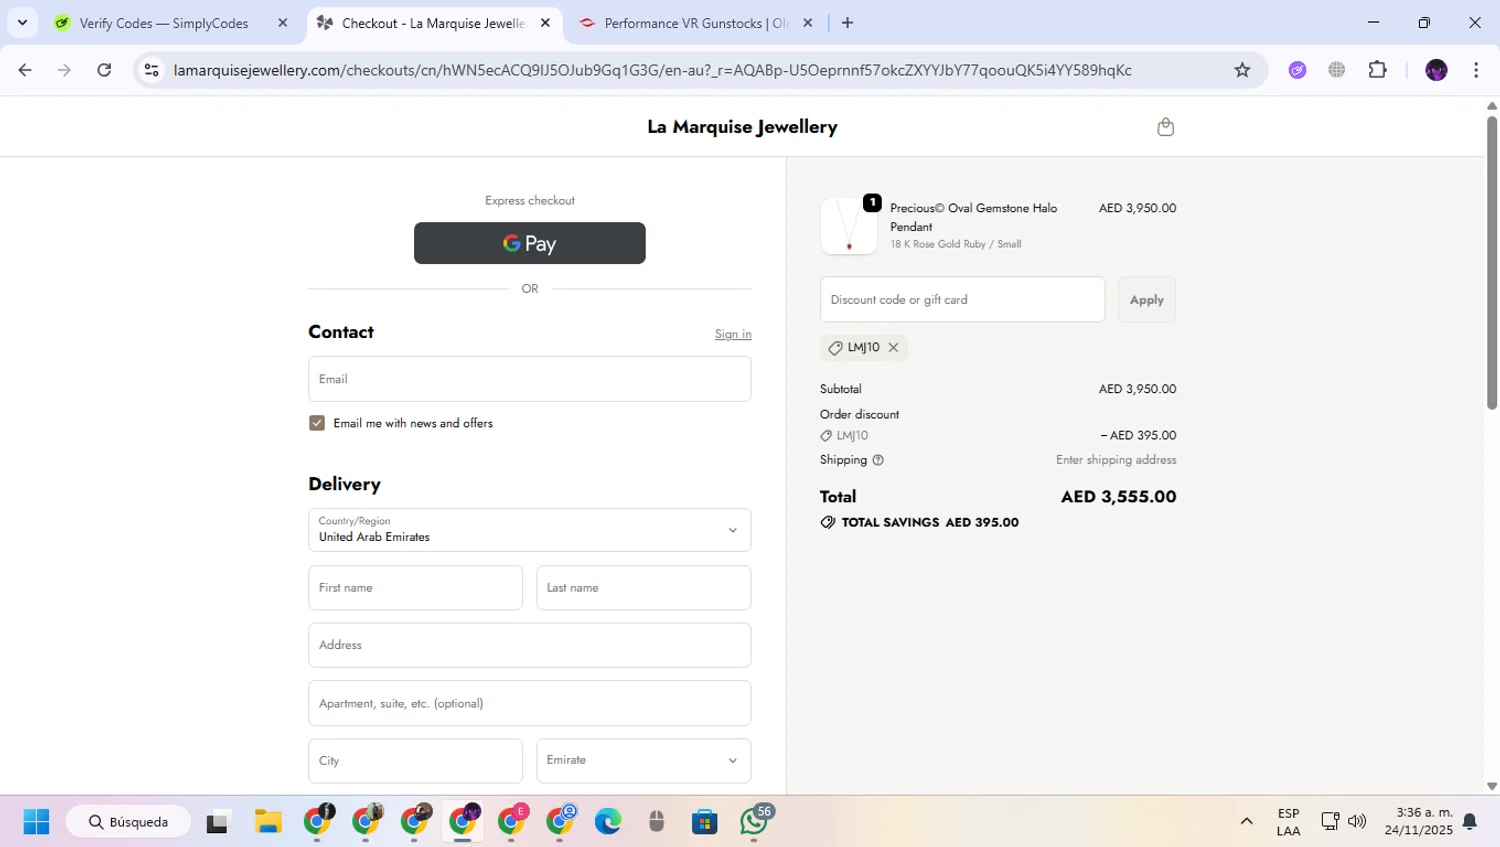Open the shopping bag cart icon
This screenshot has height=847, width=1500.
pyautogui.click(x=1165, y=127)
